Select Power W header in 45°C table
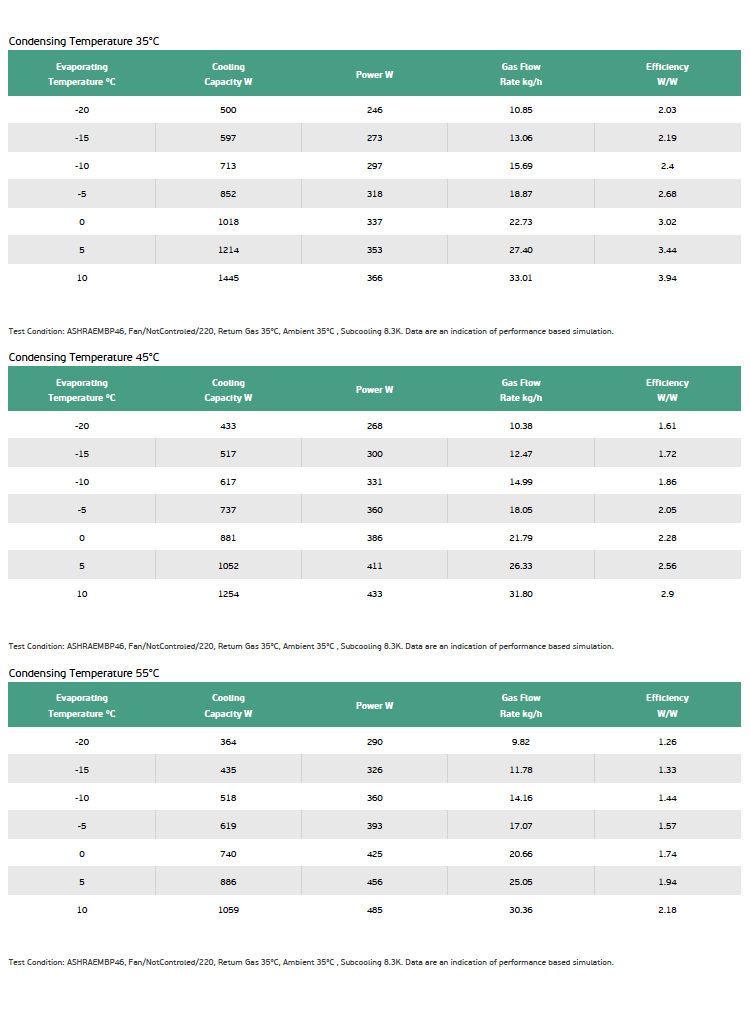The width and height of the screenshot is (750, 1011). (375, 389)
